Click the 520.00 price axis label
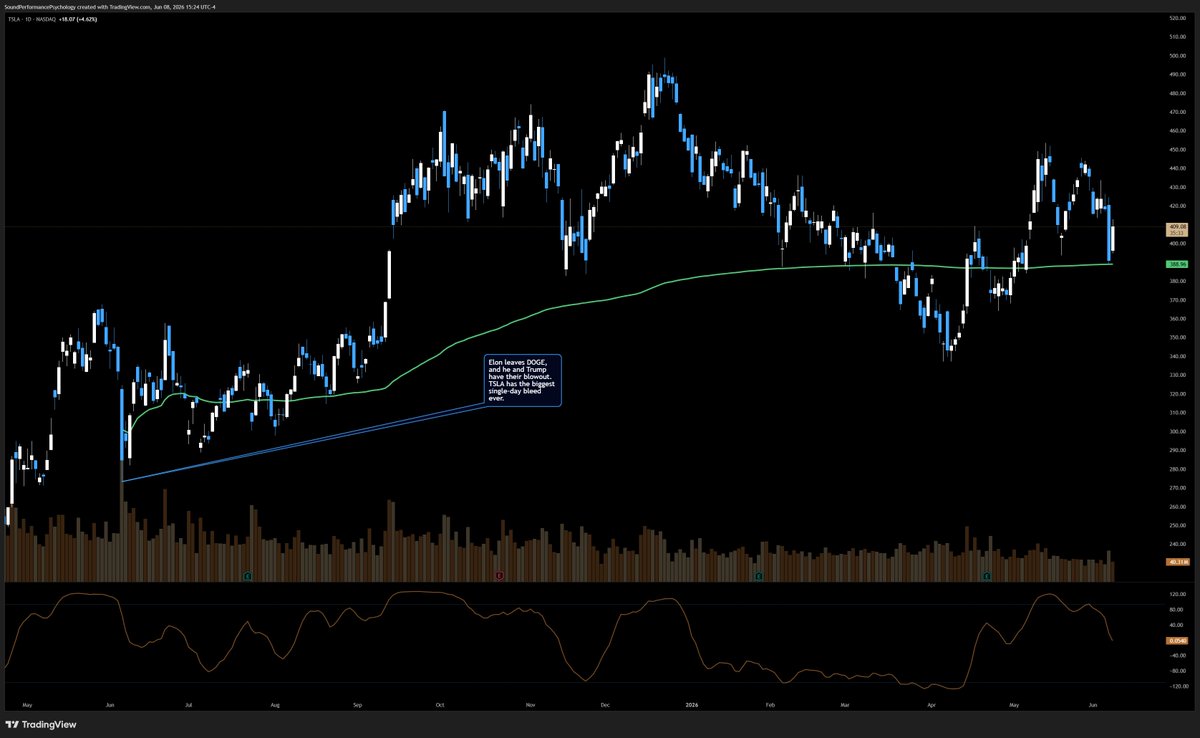 1176,18
